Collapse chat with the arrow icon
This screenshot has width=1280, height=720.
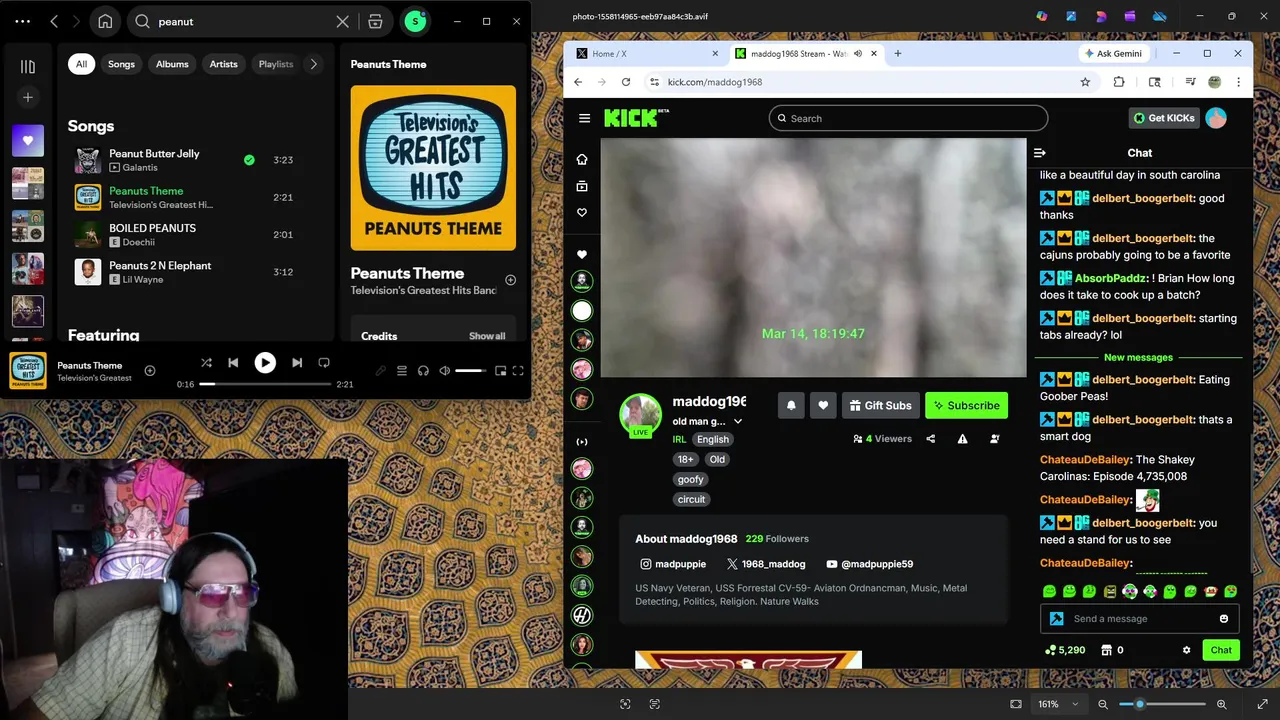pyautogui.click(x=1040, y=153)
